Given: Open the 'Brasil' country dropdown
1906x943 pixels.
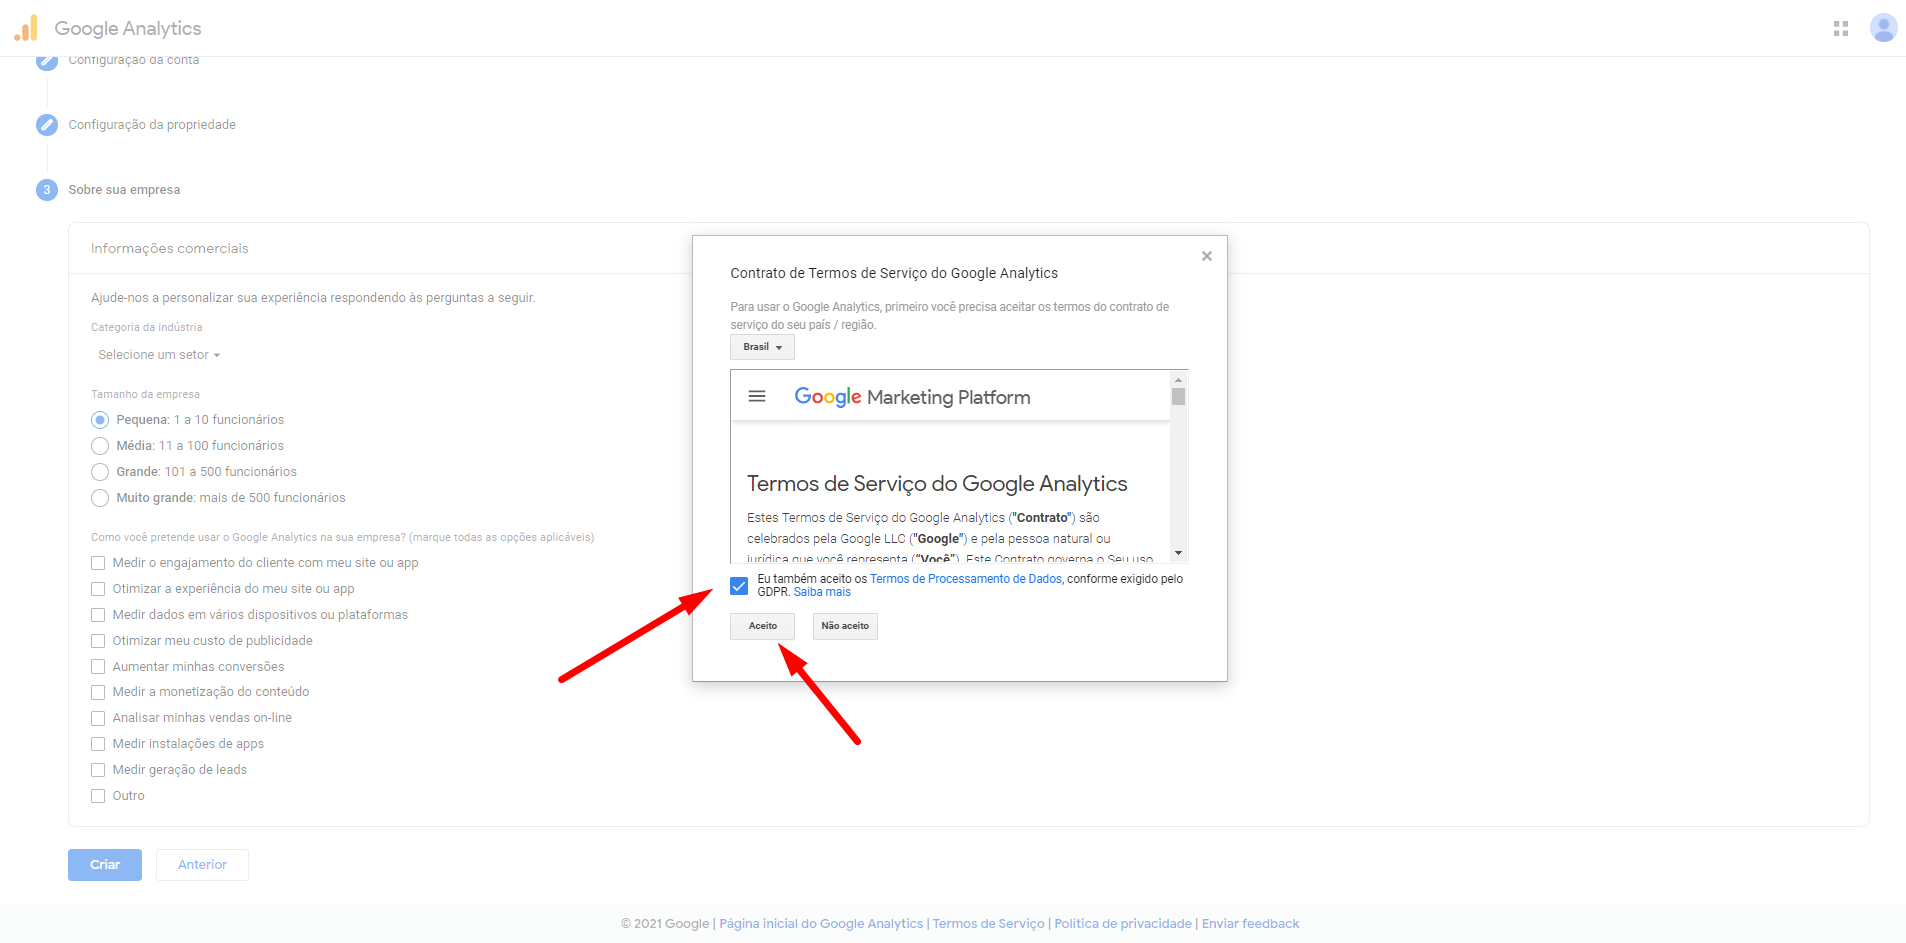Looking at the screenshot, I should pos(762,347).
